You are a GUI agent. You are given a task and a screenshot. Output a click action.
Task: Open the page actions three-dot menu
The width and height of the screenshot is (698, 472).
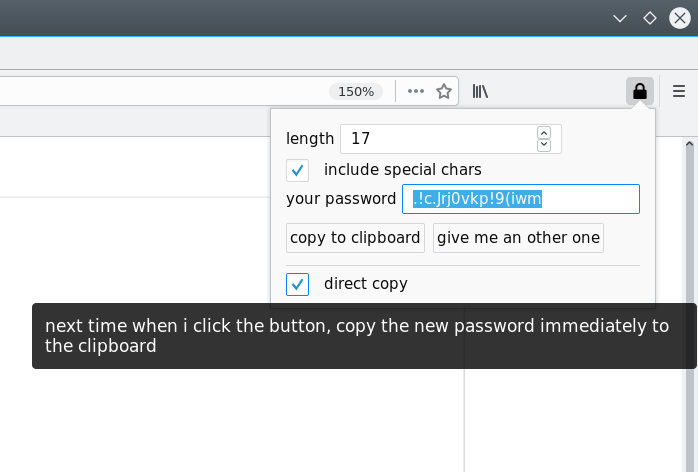coord(416,91)
